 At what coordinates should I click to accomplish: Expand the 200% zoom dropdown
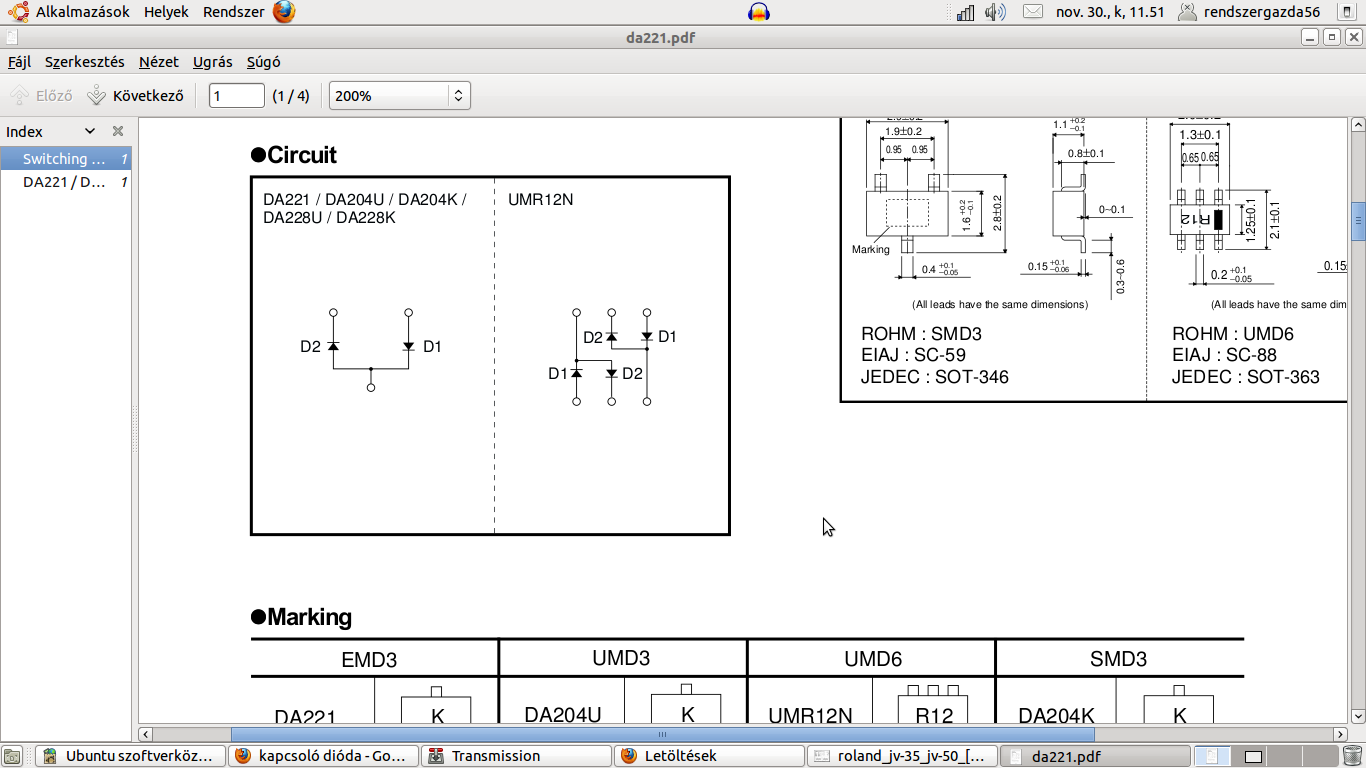[x=399, y=96]
